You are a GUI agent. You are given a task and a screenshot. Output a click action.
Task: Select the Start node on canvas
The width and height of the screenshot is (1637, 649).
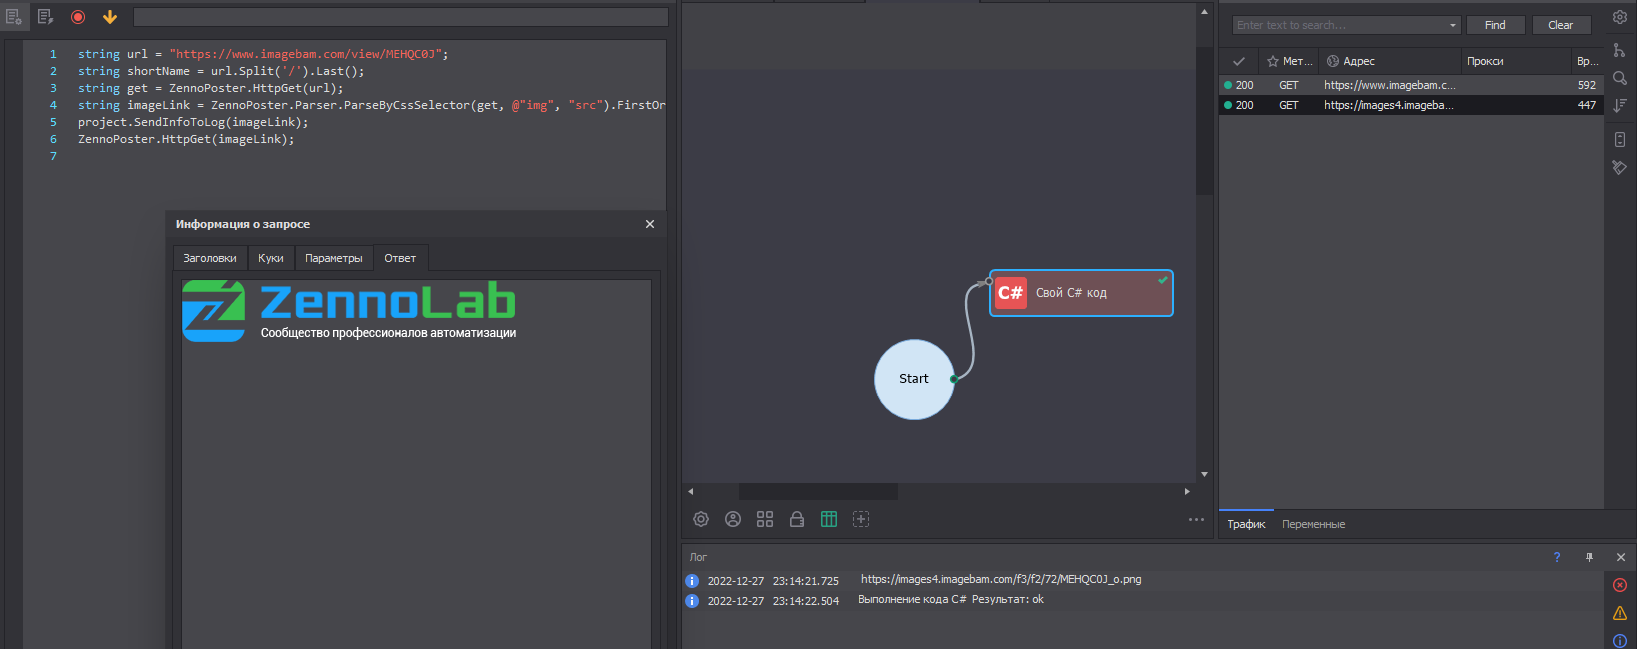914,379
